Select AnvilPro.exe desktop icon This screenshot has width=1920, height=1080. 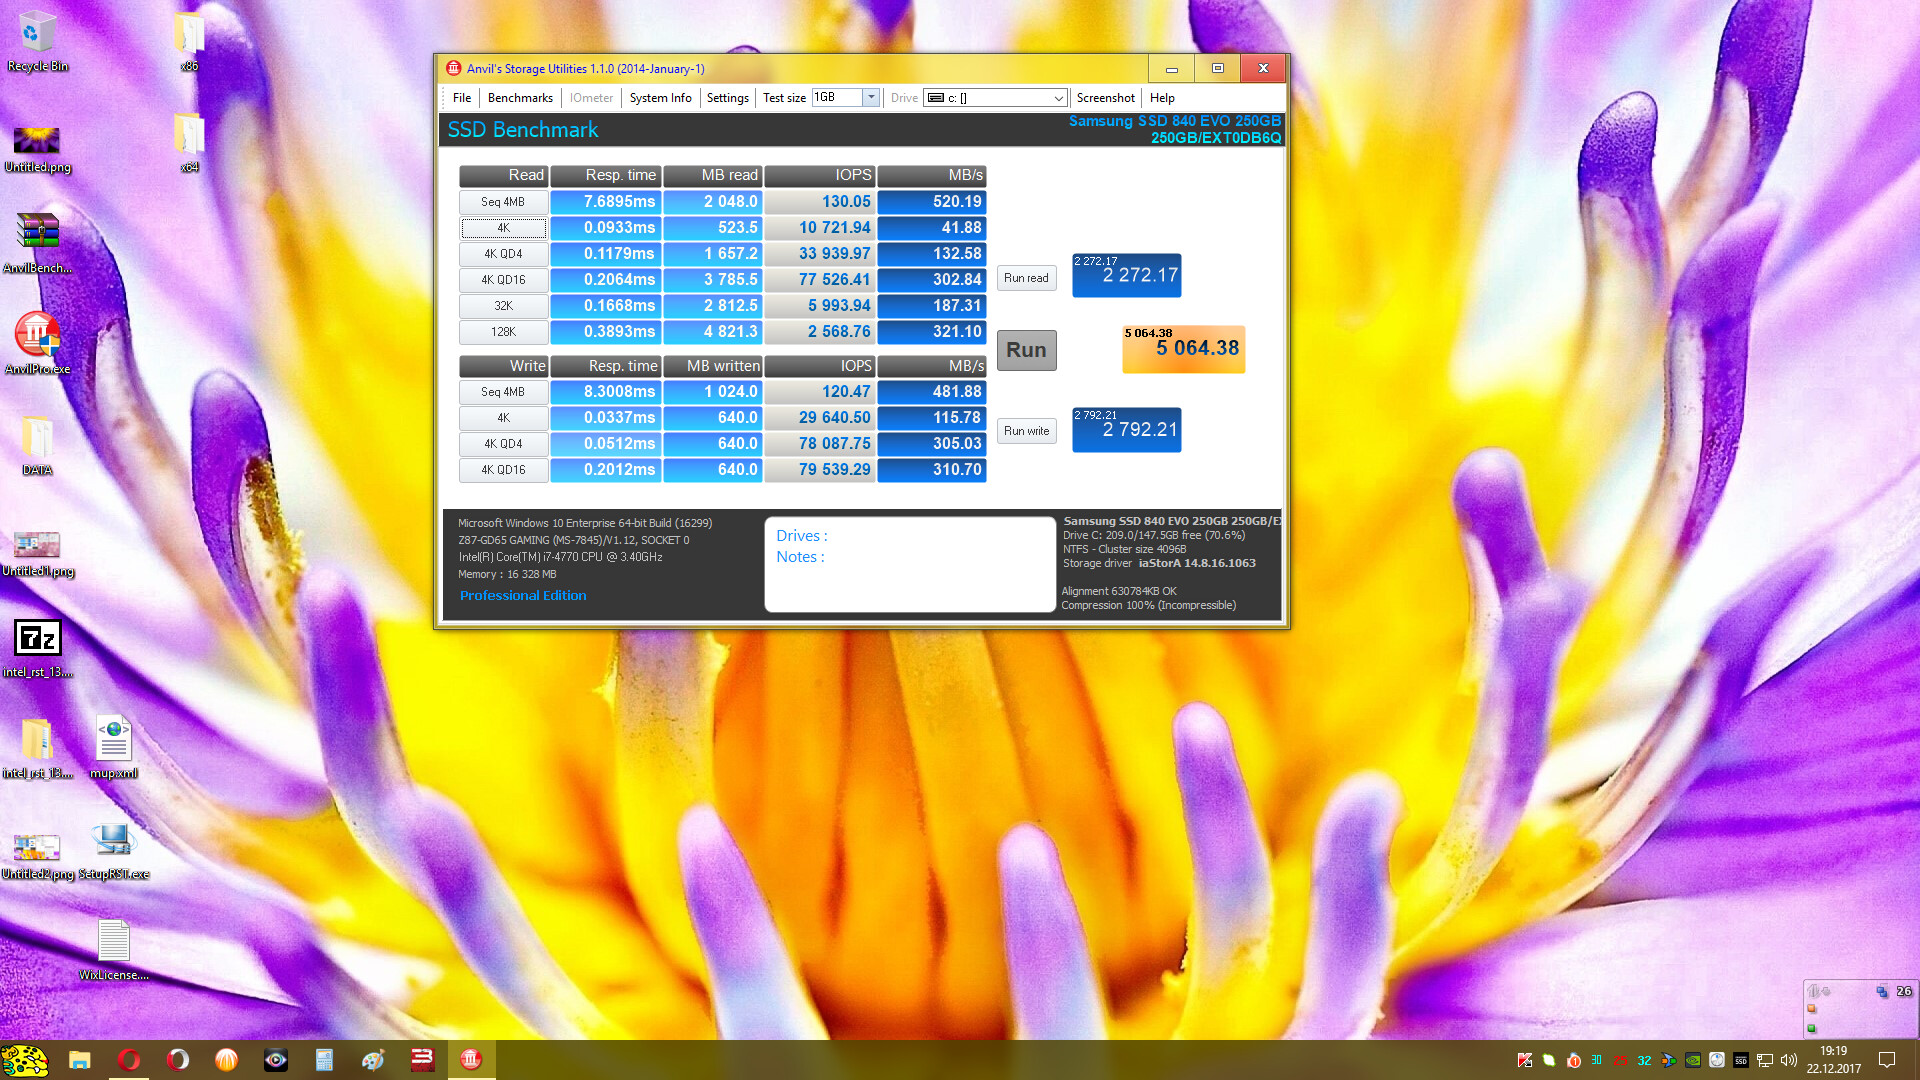tap(37, 344)
